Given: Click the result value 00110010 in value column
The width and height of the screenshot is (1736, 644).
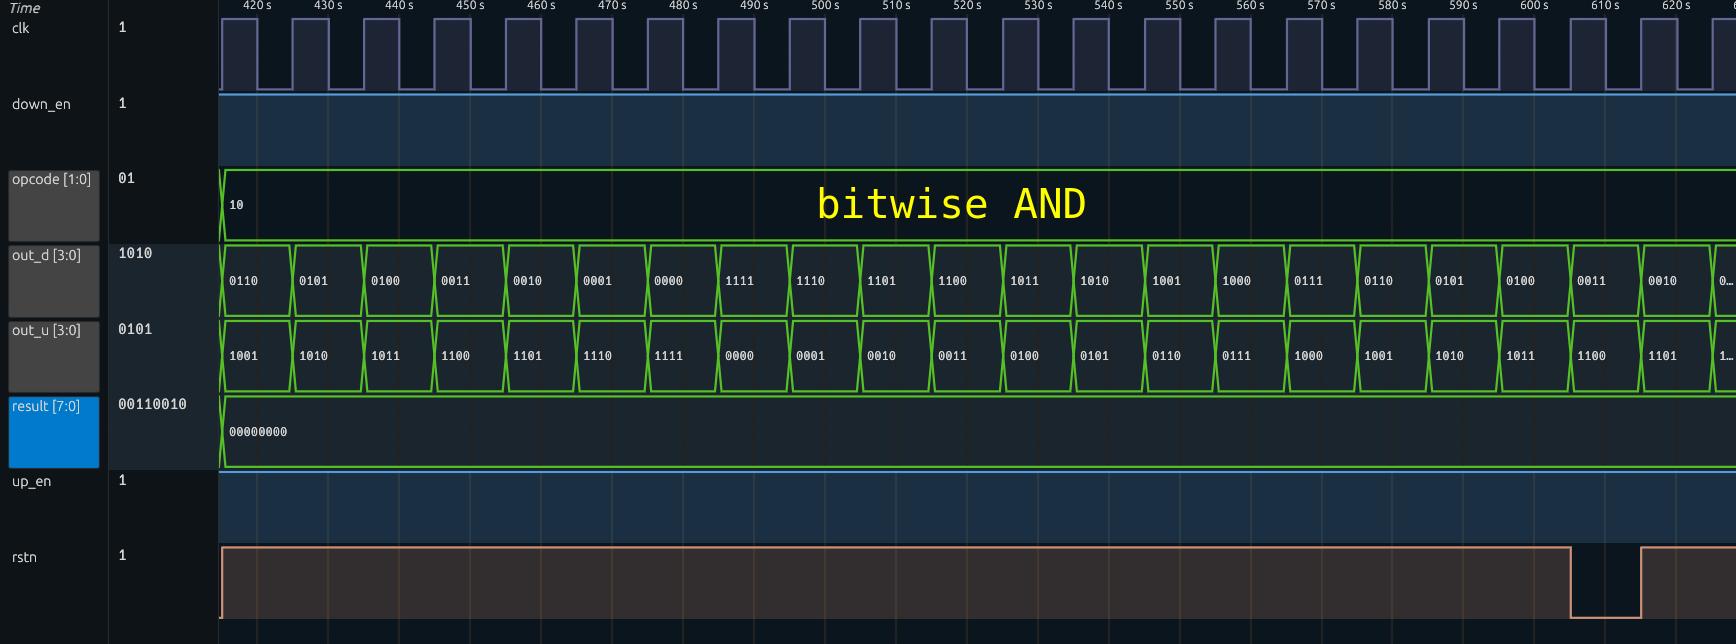Looking at the screenshot, I should pos(152,404).
